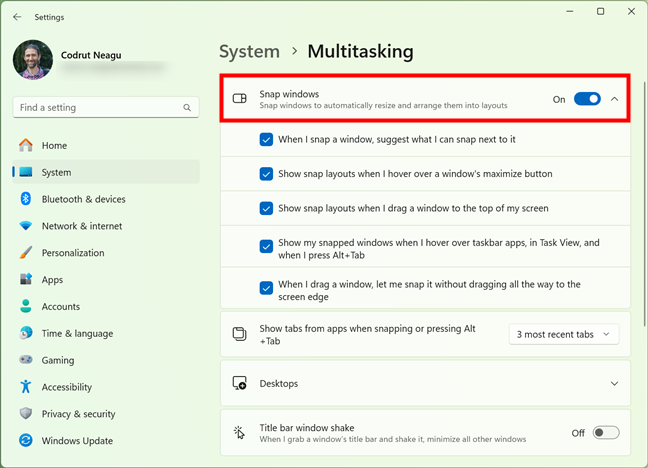
Task: Go to Network & internet
Action: point(106,226)
